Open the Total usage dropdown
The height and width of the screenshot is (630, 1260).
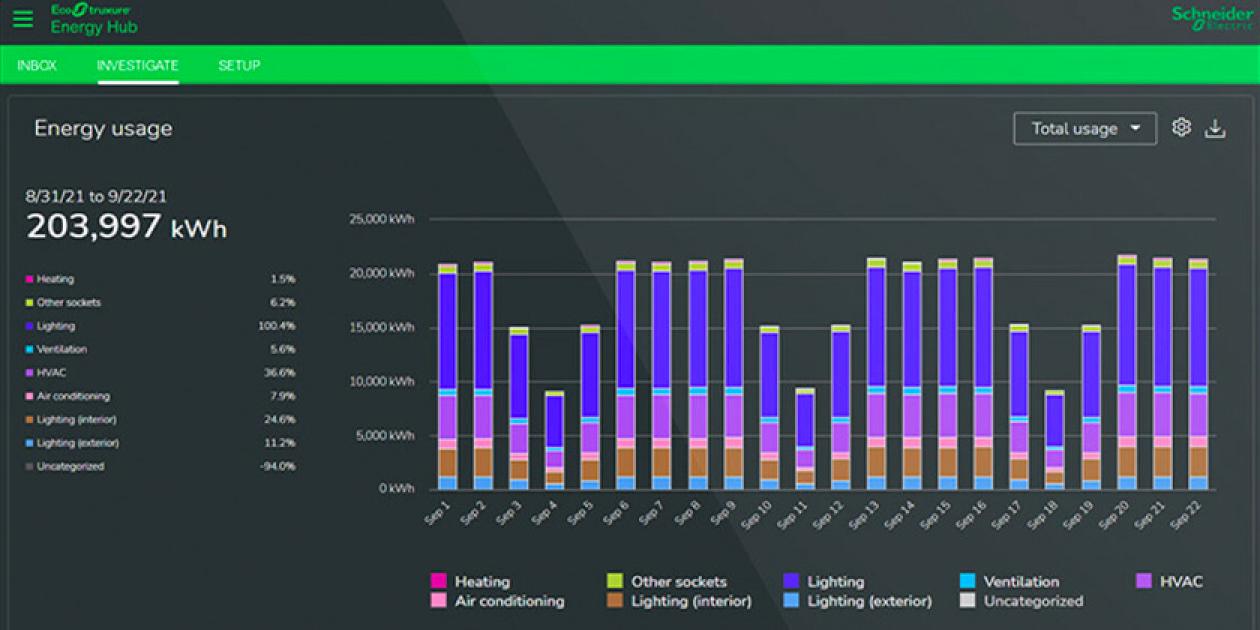pyautogui.click(x=1085, y=128)
